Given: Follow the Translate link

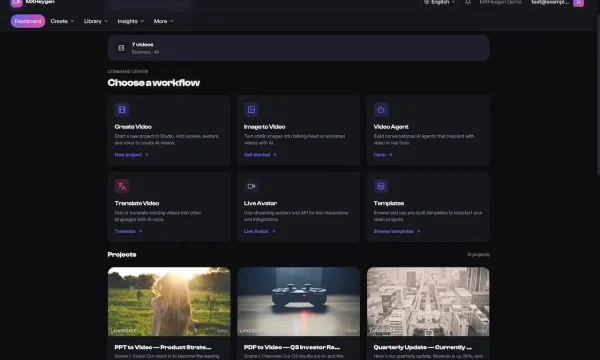Looking at the screenshot, I should (x=128, y=231).
